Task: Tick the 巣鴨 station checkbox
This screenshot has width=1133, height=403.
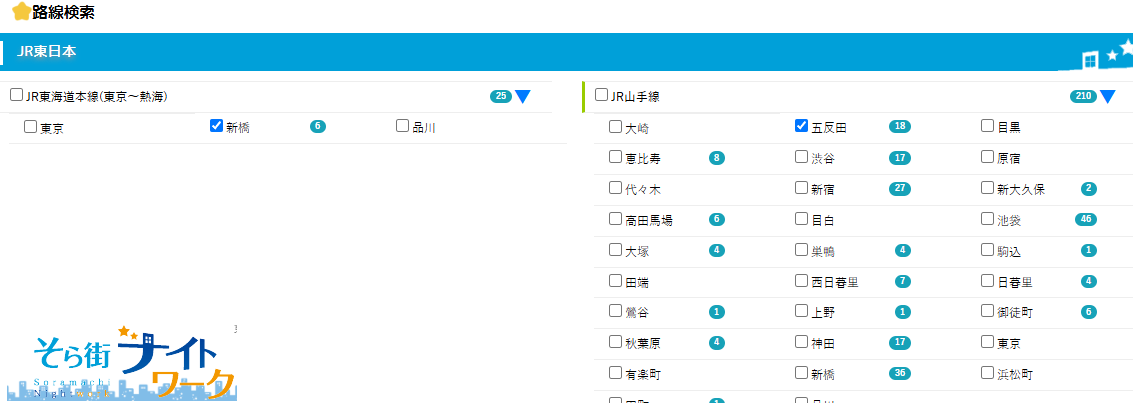Action: point(801,249)
